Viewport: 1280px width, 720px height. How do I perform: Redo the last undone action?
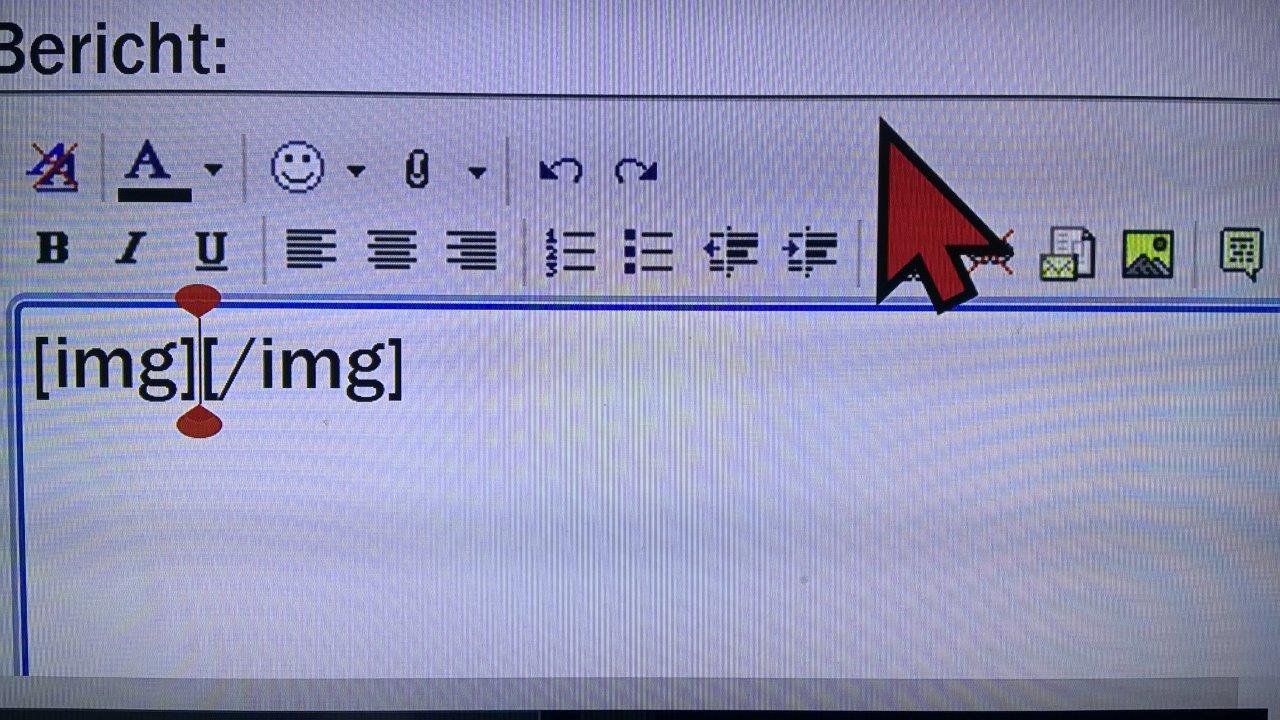pyautogui.click(x=635, y=170)
